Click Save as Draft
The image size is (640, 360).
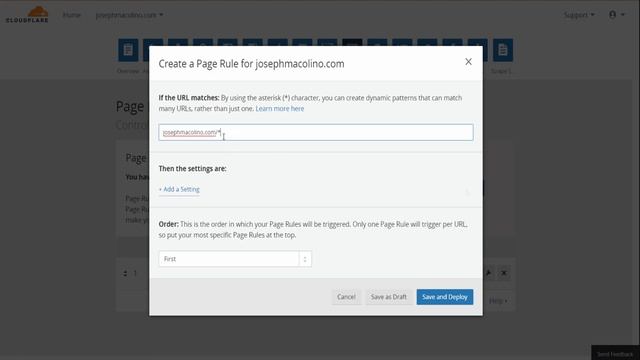click(388, 297)
